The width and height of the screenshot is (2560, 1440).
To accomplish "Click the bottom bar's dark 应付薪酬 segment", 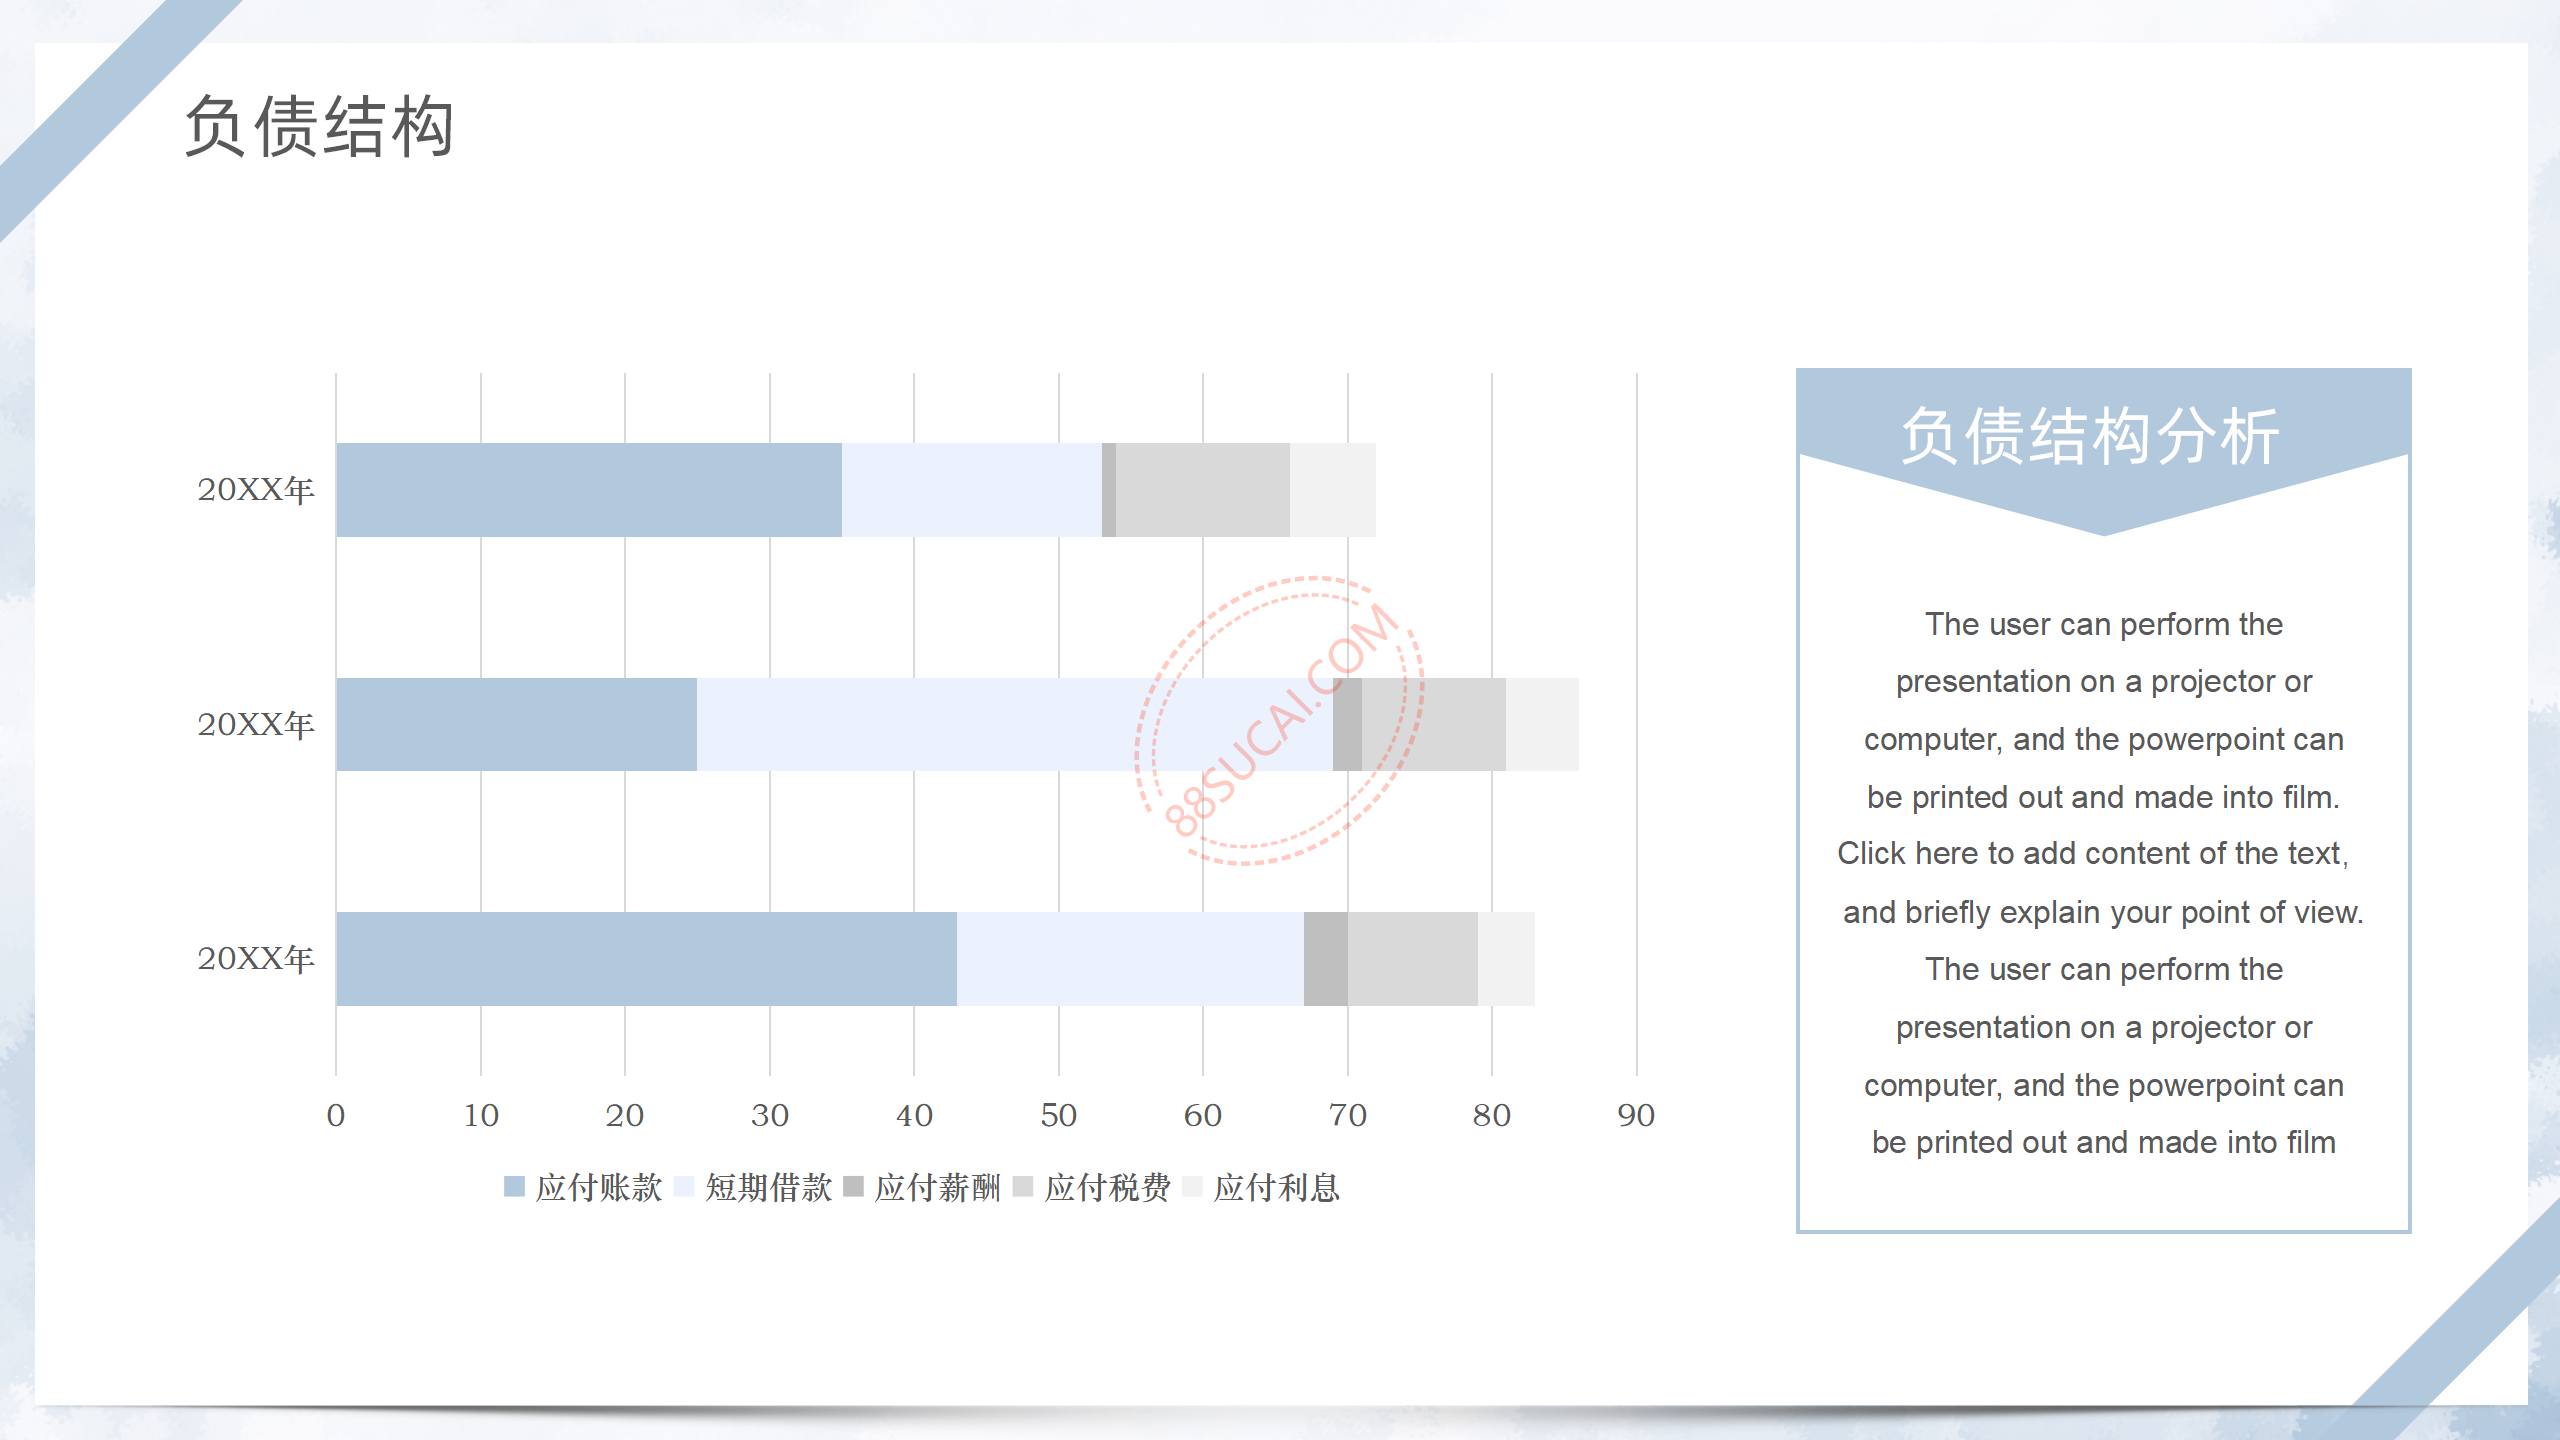I will click(x=1326, y=959).
